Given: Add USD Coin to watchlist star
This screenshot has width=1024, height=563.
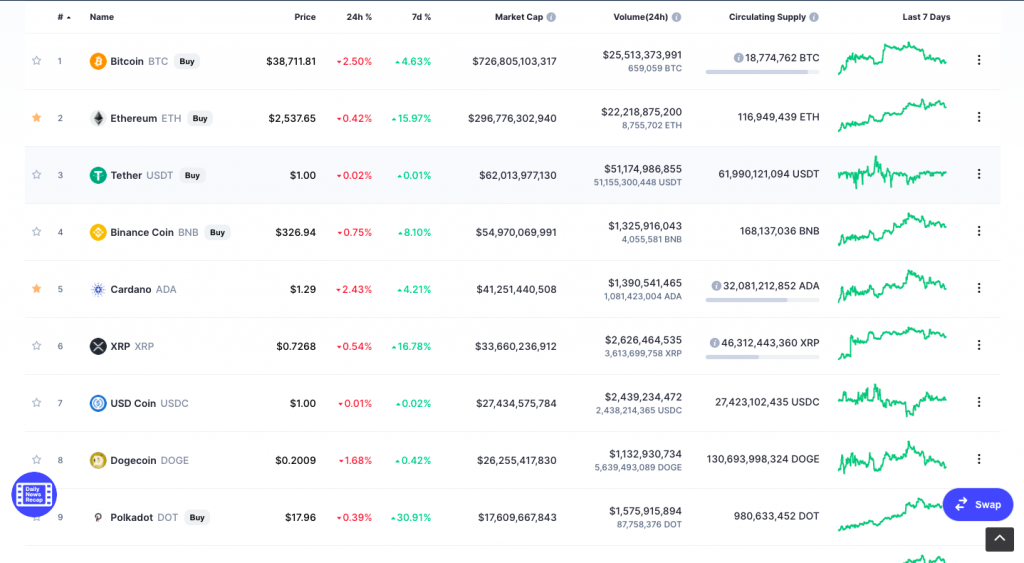Looking at the screenshot, I should [37, 402].
